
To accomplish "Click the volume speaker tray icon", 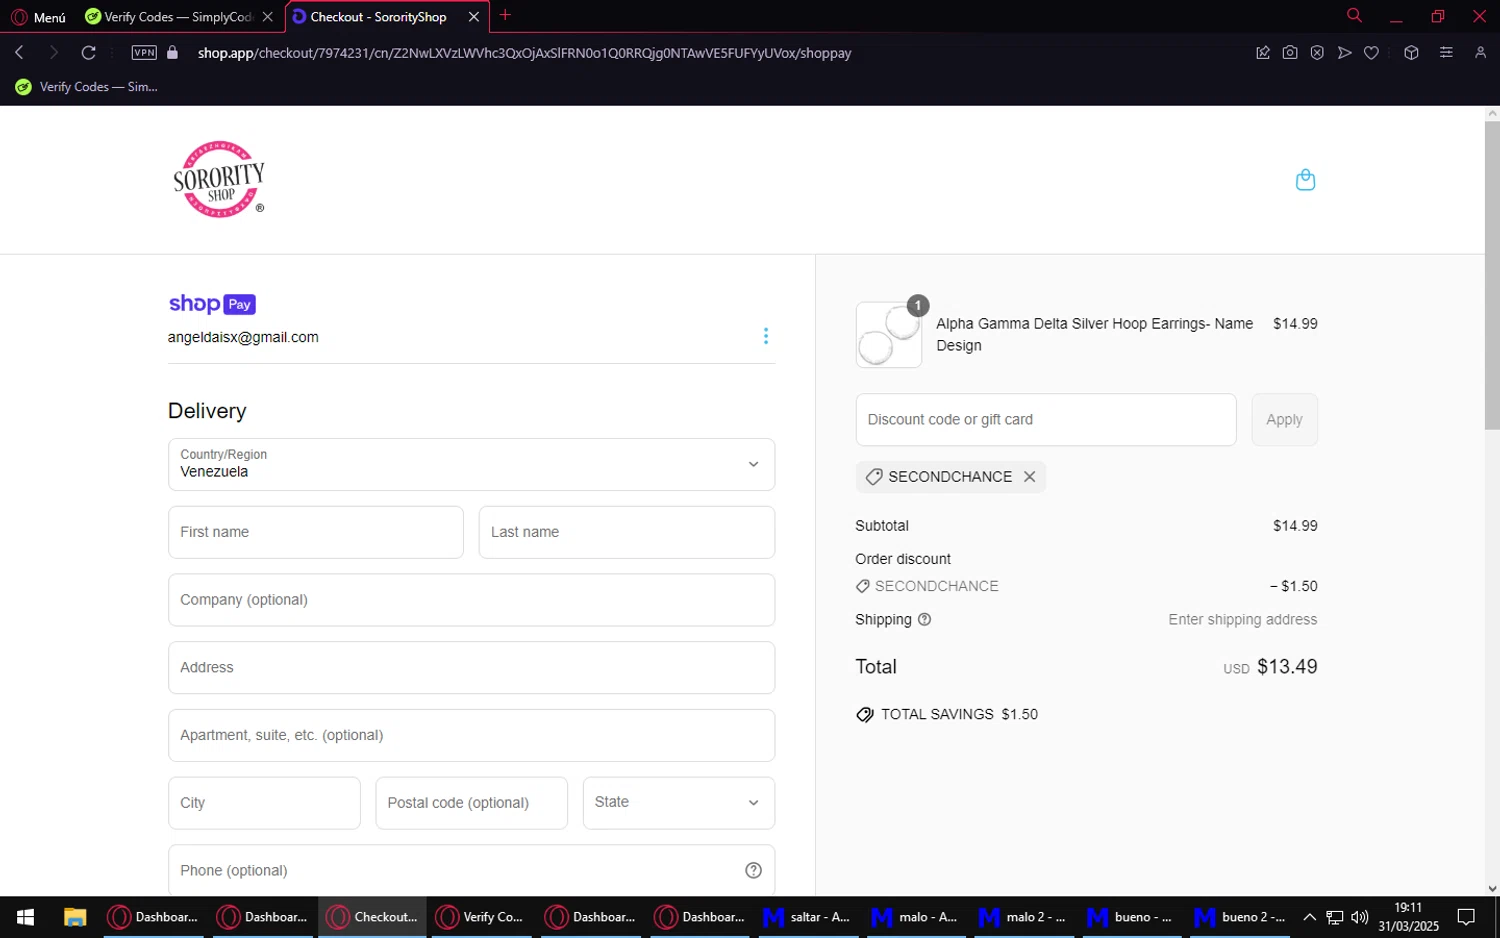I will click(x=1359, y=917).
